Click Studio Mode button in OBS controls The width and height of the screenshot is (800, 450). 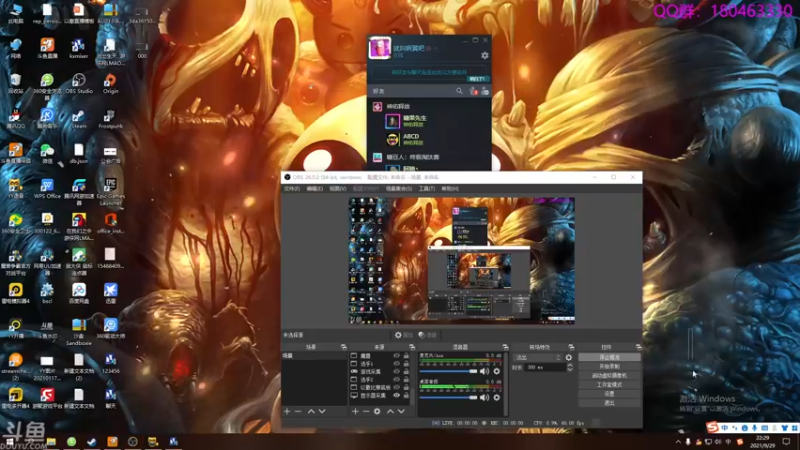point(609,385)
